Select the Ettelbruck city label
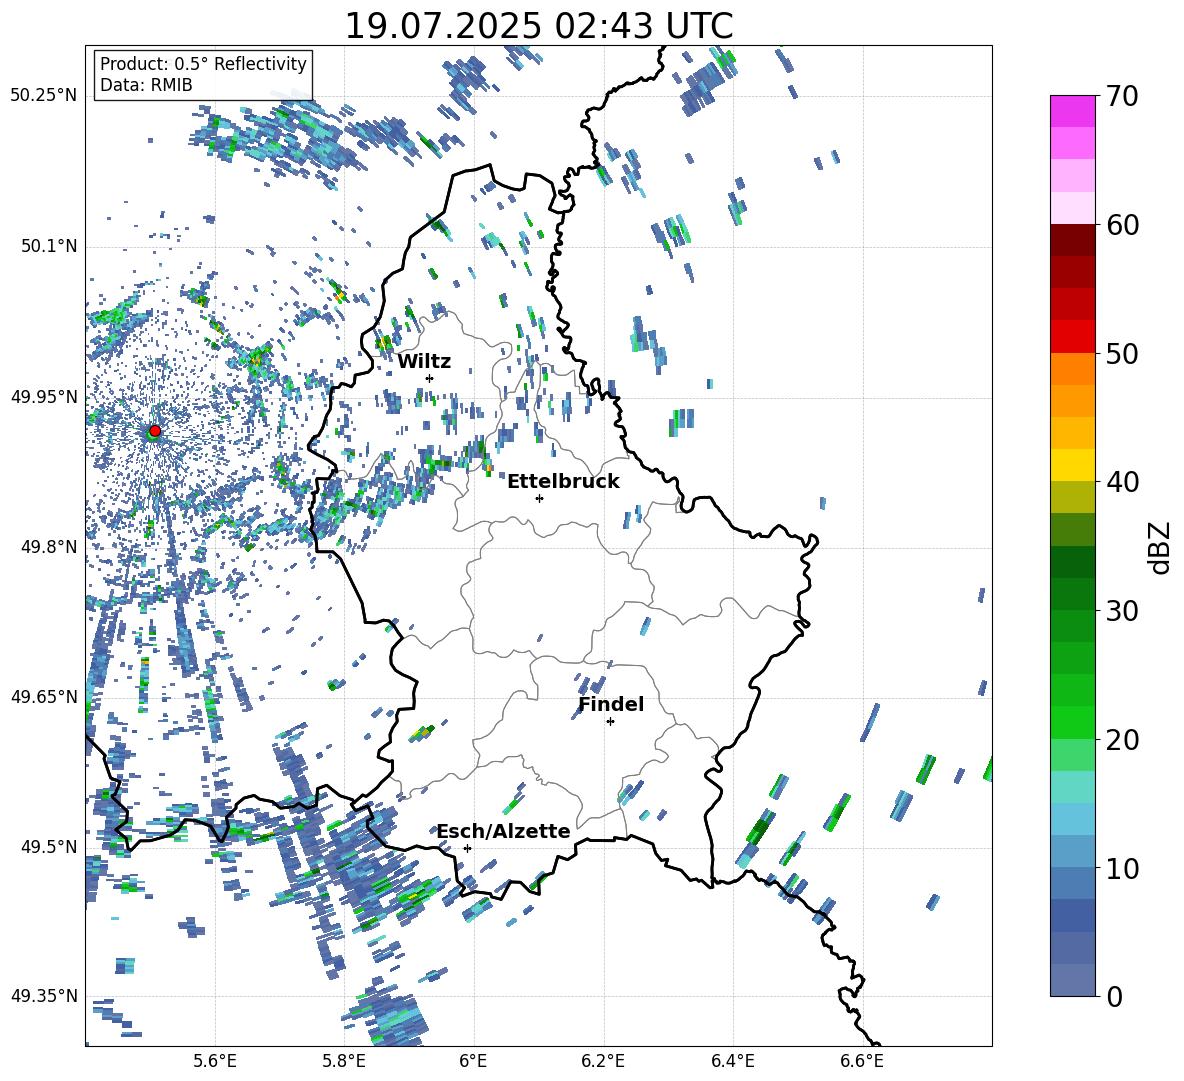This screenshot has height=1081, width=1184. click(563, 482)
